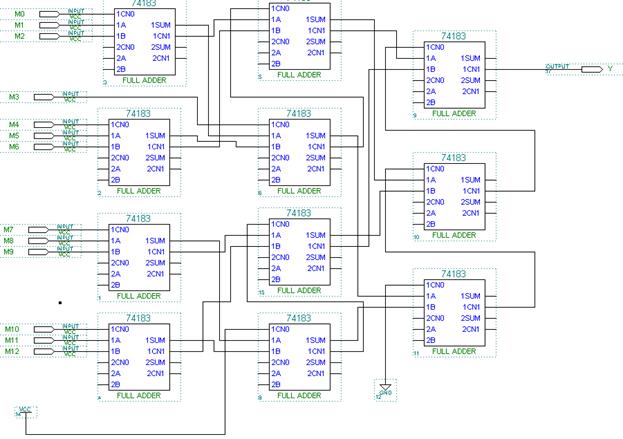
Task: Select the GND ground symbol
Action: 385,389
